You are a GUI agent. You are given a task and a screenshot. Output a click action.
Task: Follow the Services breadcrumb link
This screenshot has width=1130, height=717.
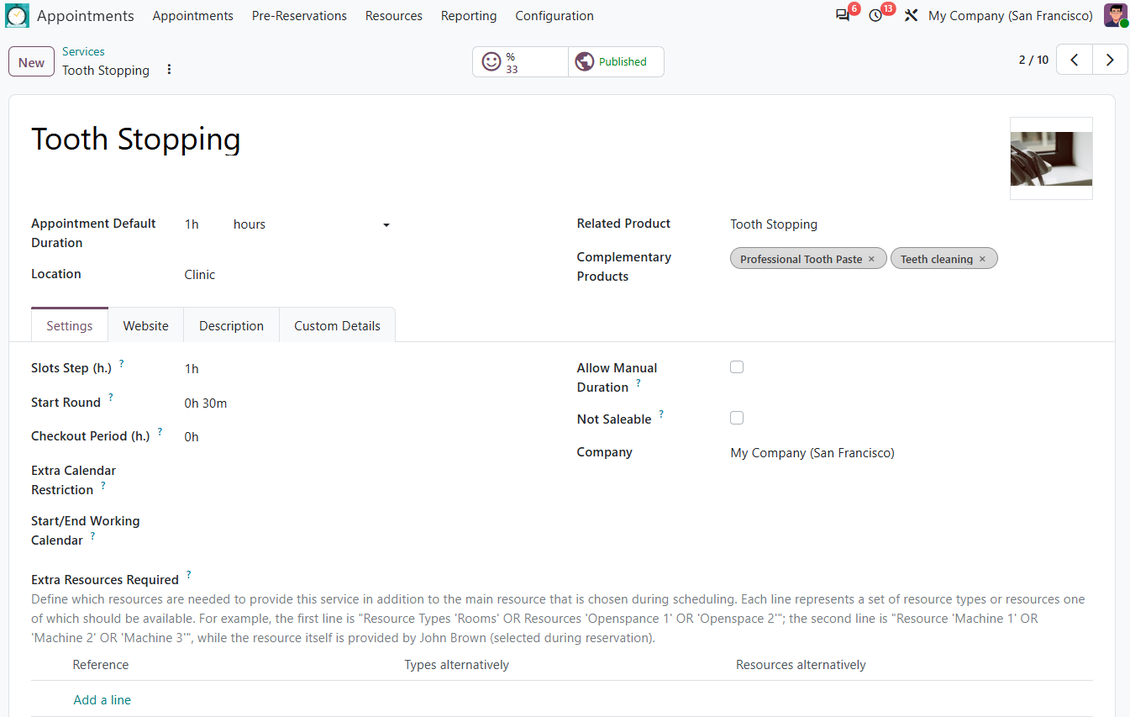pyautogui.click(x=83, y=52)
